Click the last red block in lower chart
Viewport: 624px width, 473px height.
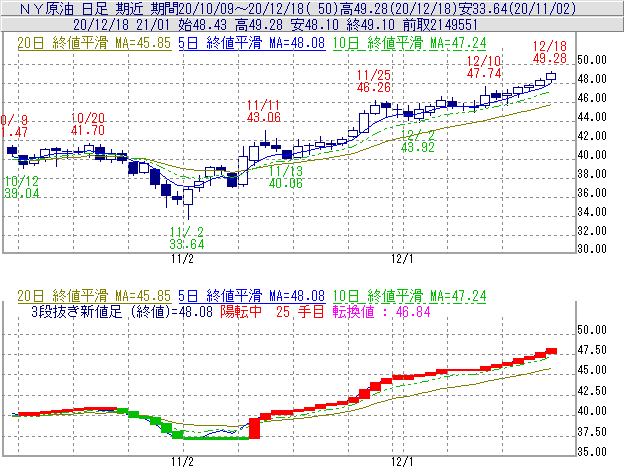[551, 351]
